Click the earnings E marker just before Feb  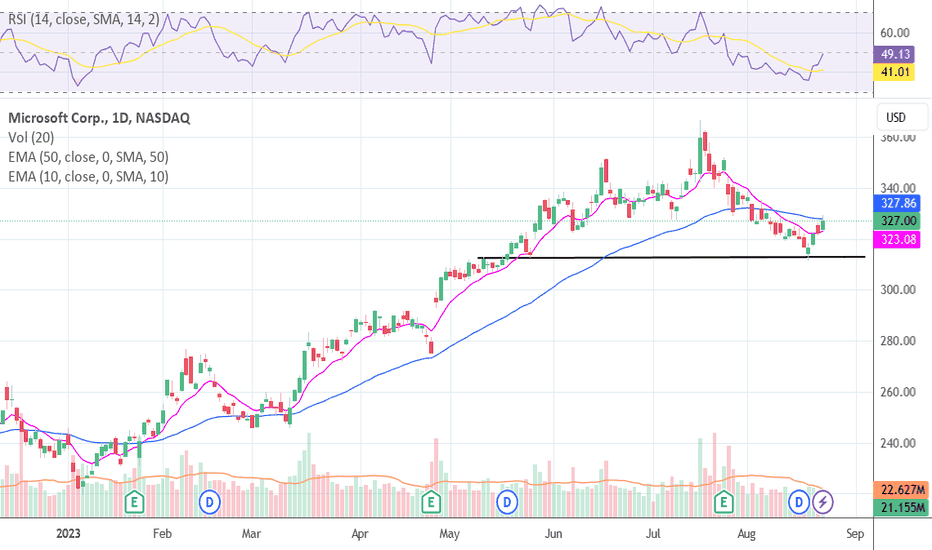[134, 502]
